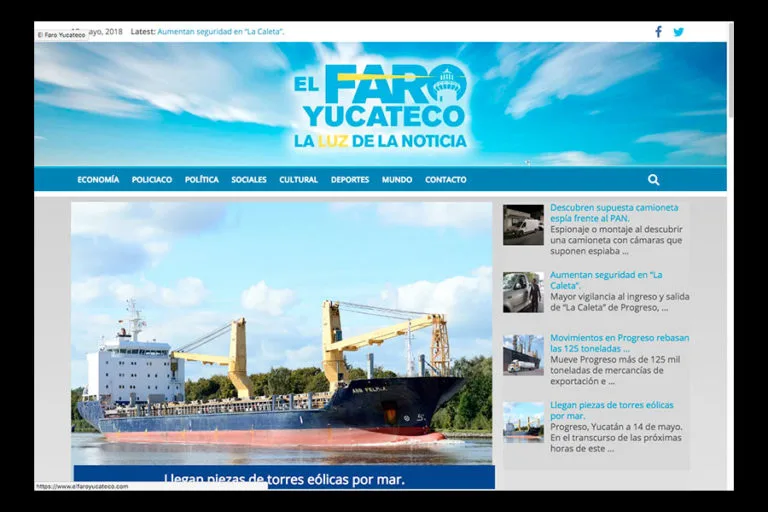
Task: Open the Twitter profile icon
Action: [678, 32]
